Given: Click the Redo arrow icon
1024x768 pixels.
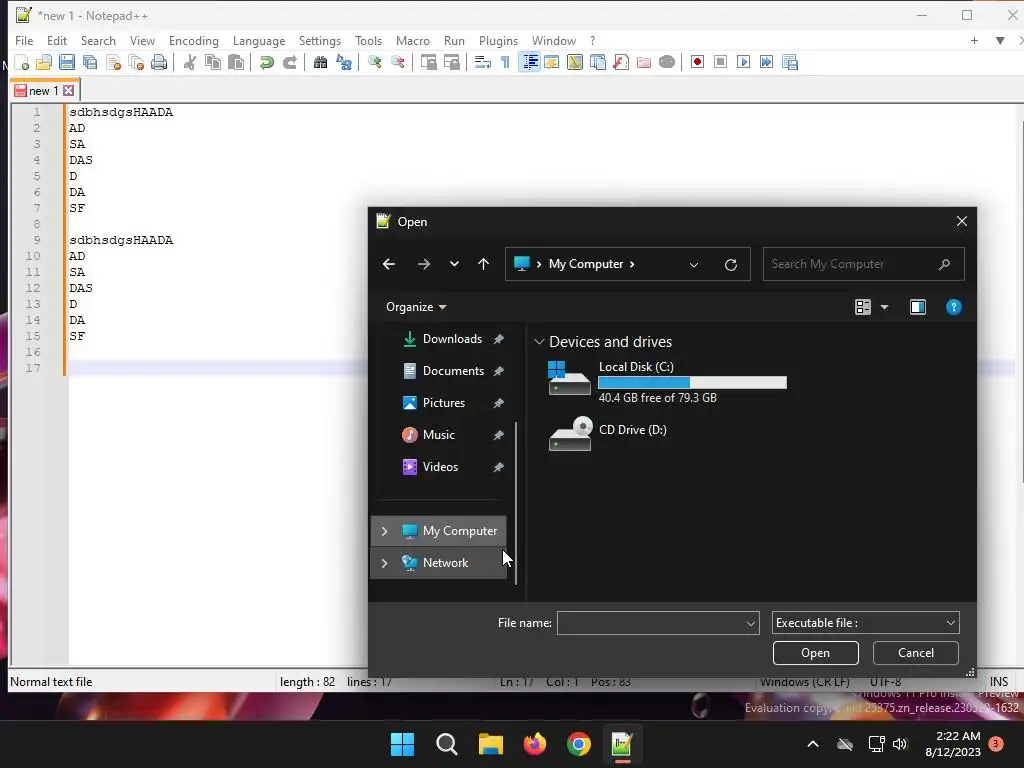Looking at the screenshot, I should pyautogui.click(x=289, y=63).
